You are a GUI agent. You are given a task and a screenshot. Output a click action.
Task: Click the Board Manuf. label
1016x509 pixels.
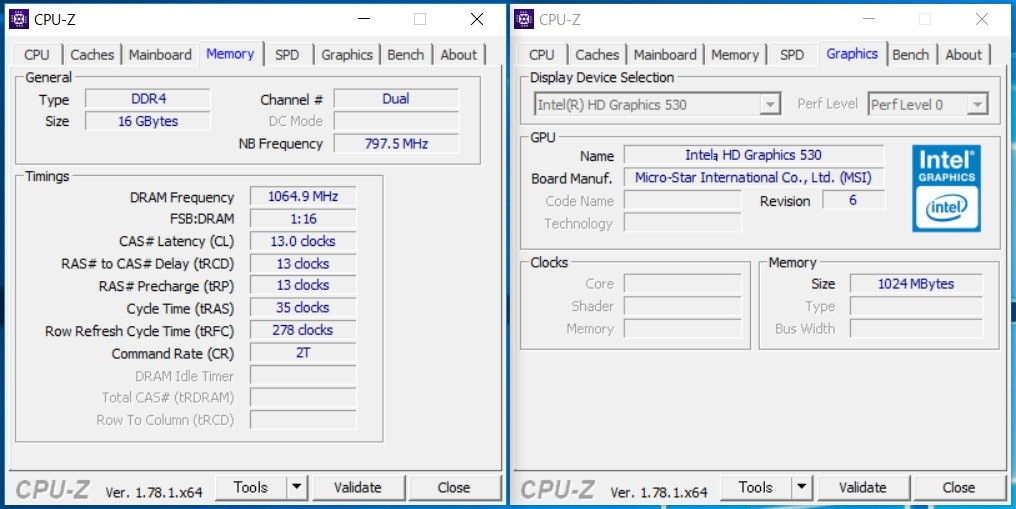[x=572, y=178]
